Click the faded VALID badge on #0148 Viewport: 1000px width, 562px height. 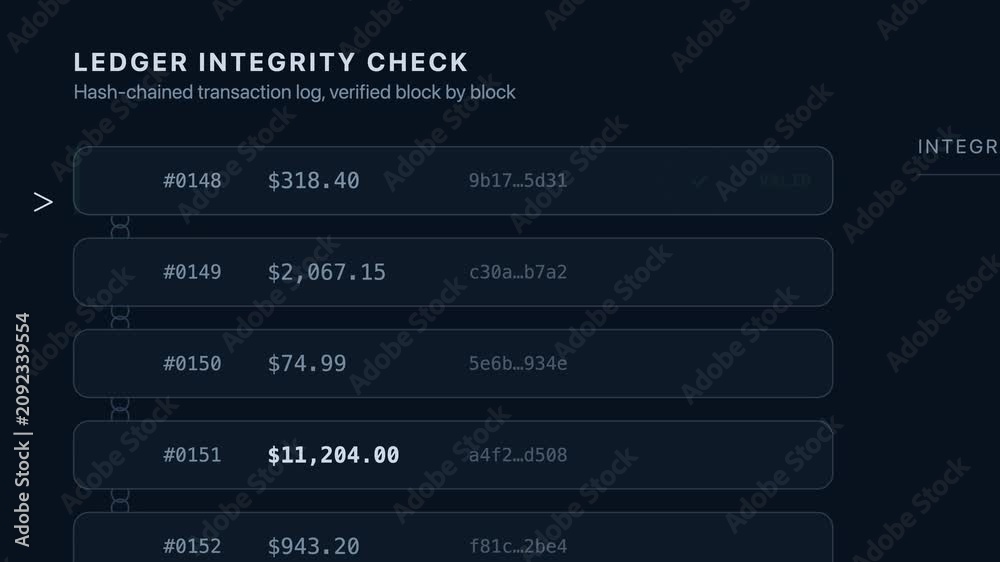786,181
